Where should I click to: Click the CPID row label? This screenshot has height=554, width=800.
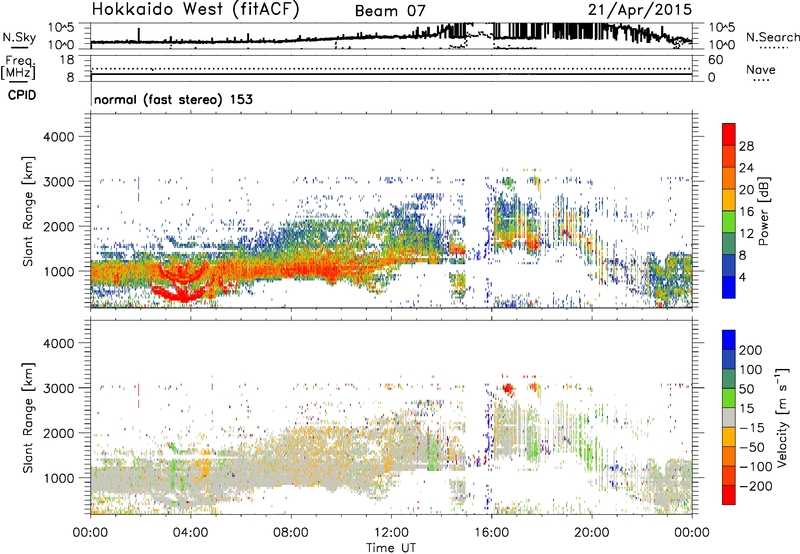click(x=22, y=95)
